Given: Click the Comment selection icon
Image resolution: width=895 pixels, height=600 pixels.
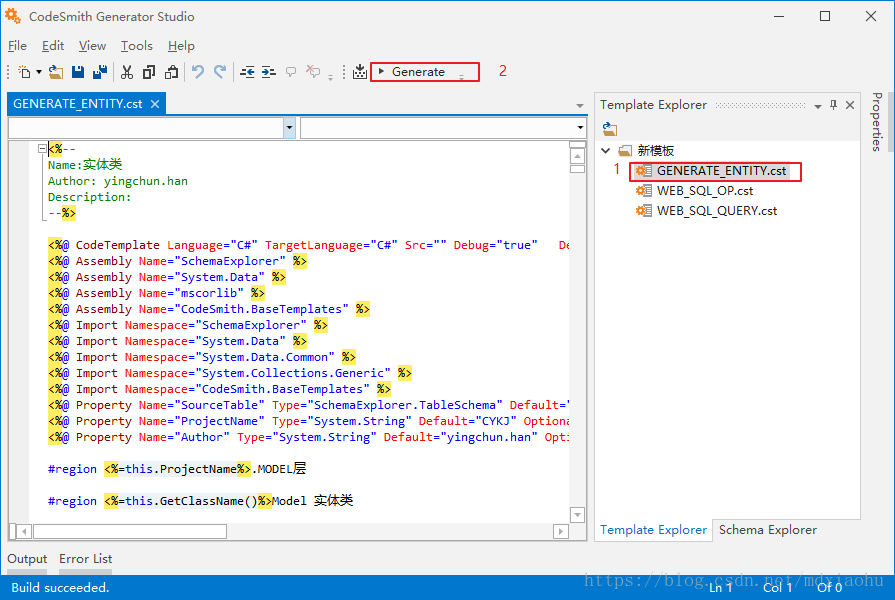Looking at the screenshot, I should 291,72.
